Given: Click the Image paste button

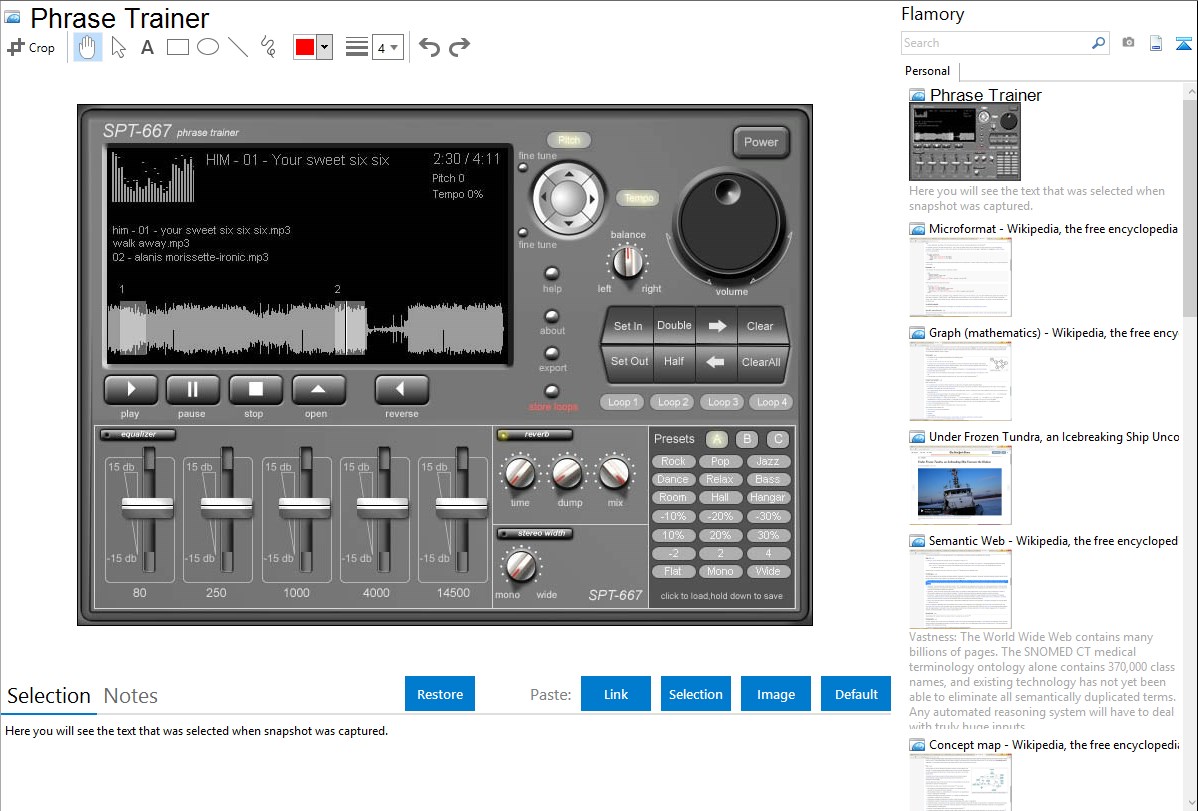Looking at the screenshot, I should 776,694.
